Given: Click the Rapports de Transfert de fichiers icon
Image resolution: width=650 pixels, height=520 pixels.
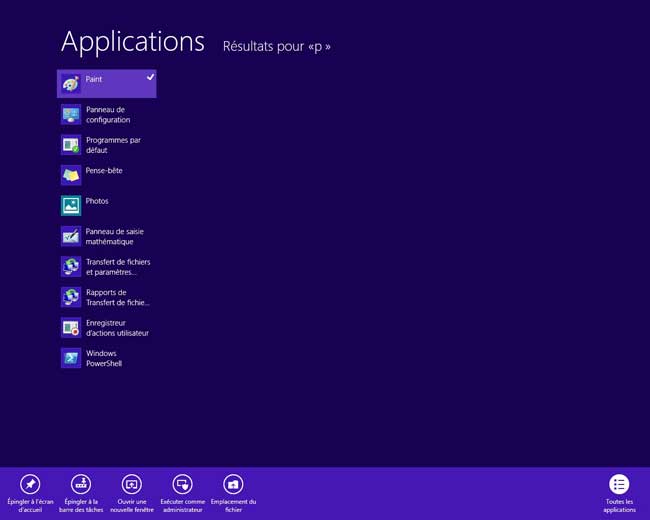Looking at the screenshot, I should coord(71,297).
